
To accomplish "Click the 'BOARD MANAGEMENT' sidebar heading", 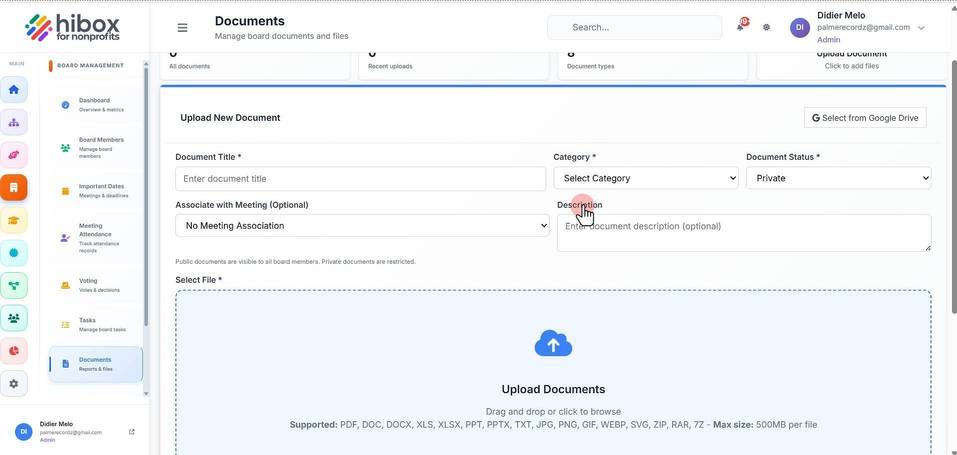I will click(90, 65).
